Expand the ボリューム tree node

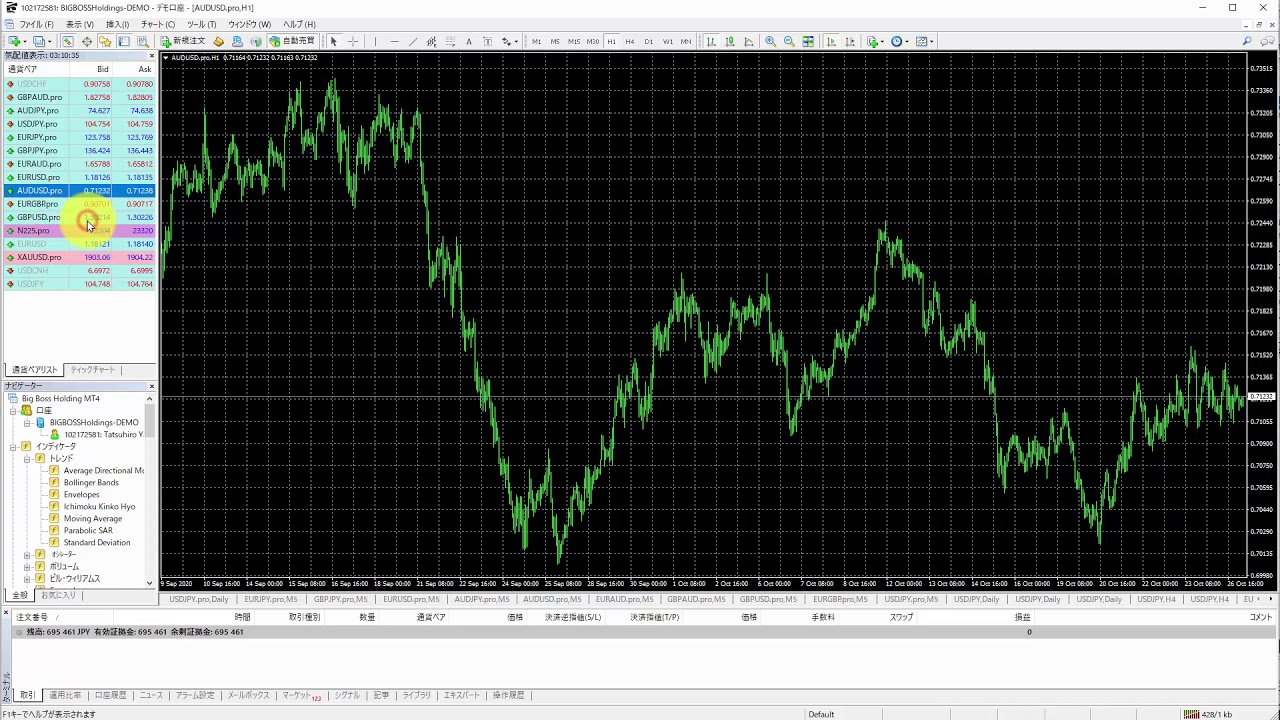pos(27,566)
